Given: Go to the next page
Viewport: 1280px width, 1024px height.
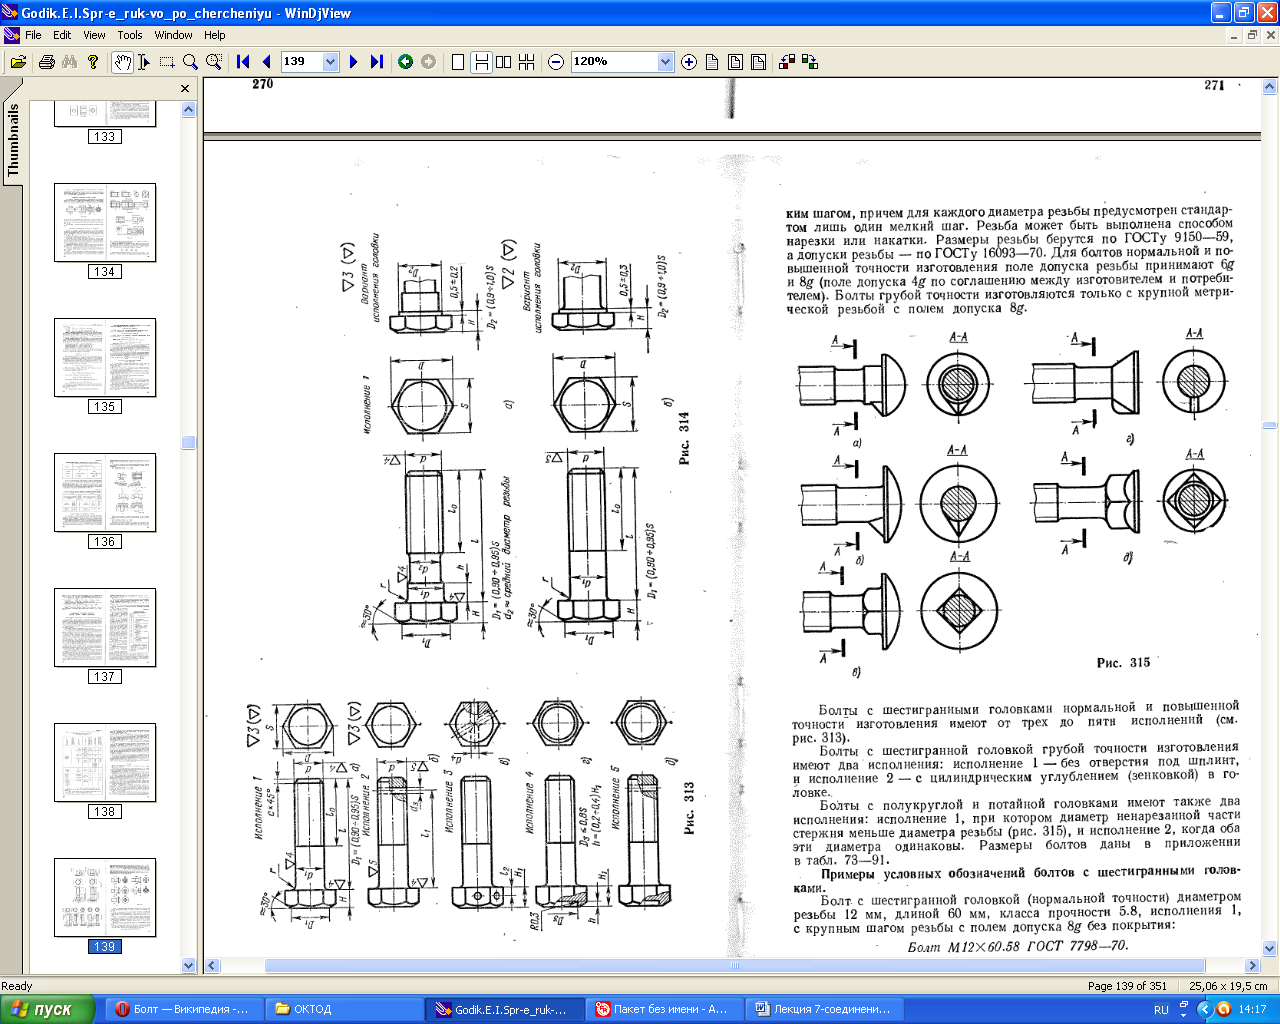Looking at the screenshot, I should pos(353,62).
